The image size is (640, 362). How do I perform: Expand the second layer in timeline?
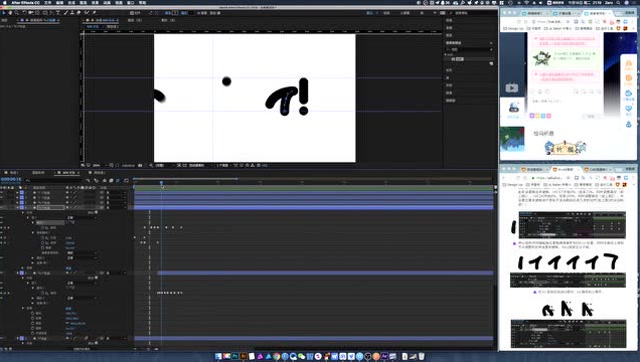17,198
